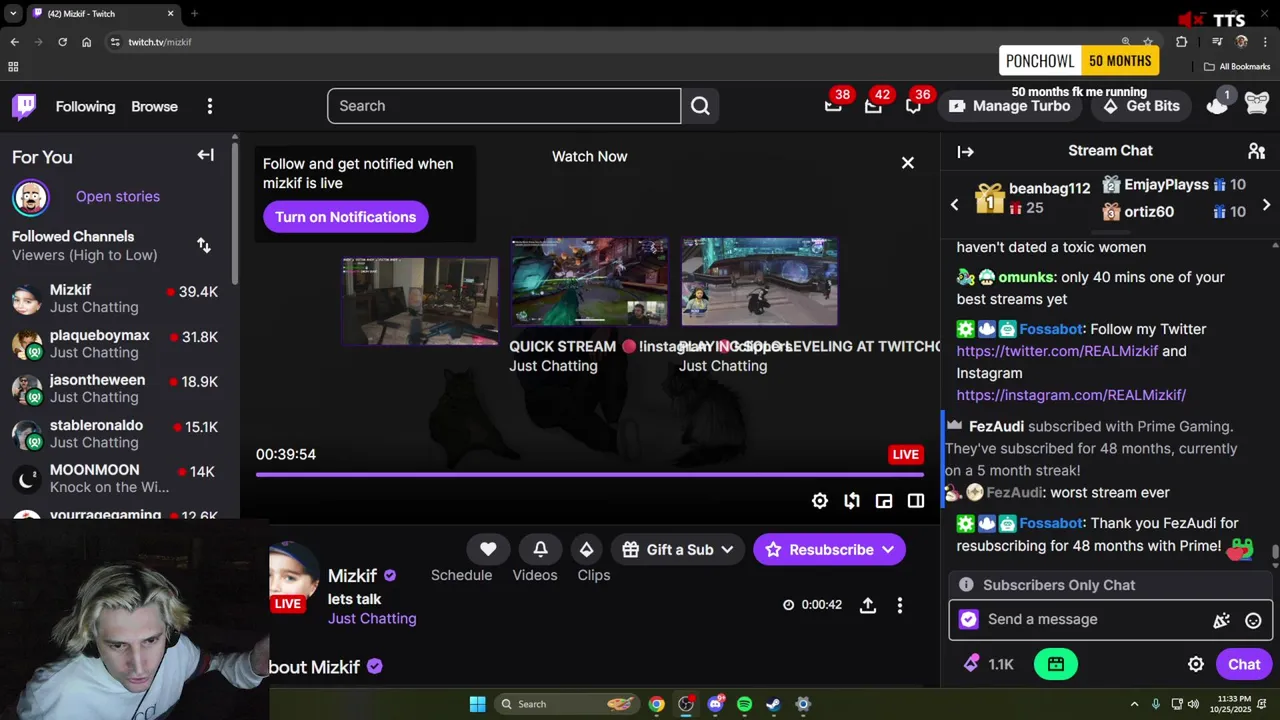Open the Twitch home logo
The height and width of the screenshot is (720, 1280).
(x=24, y=106)
